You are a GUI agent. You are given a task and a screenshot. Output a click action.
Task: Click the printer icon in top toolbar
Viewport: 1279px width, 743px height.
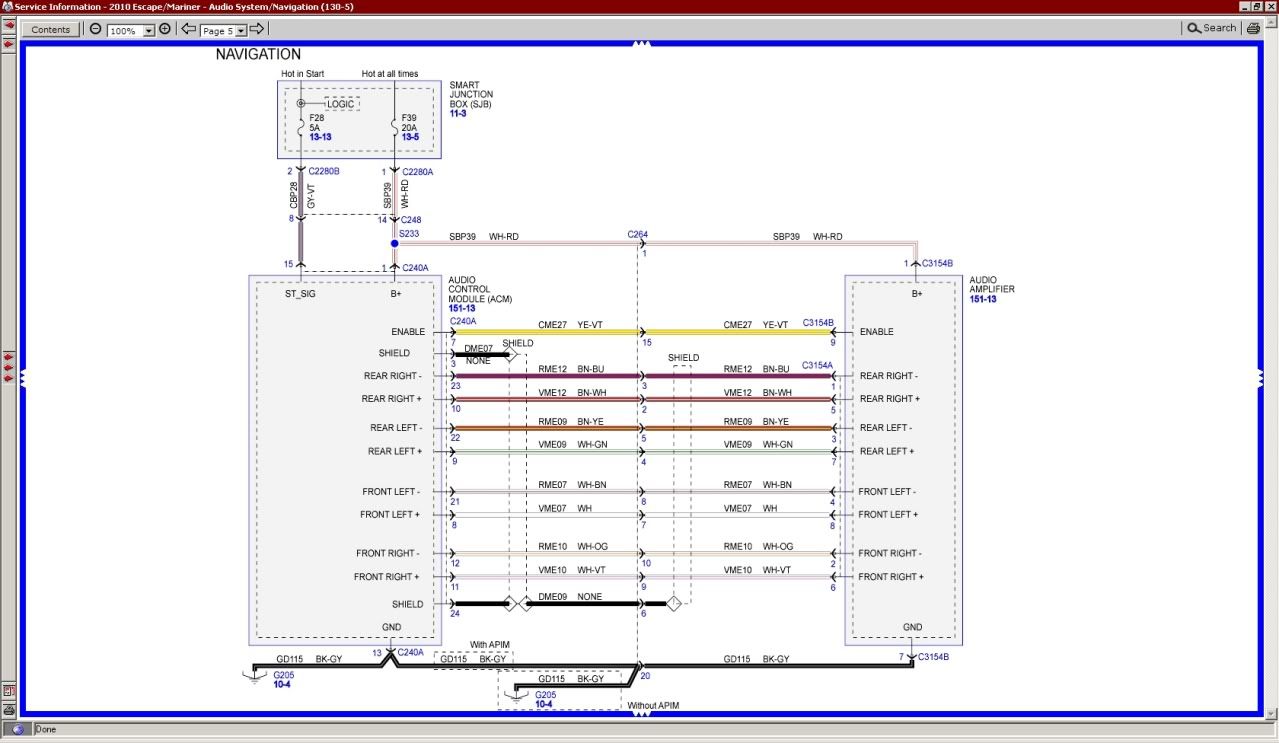[1253, 28]
